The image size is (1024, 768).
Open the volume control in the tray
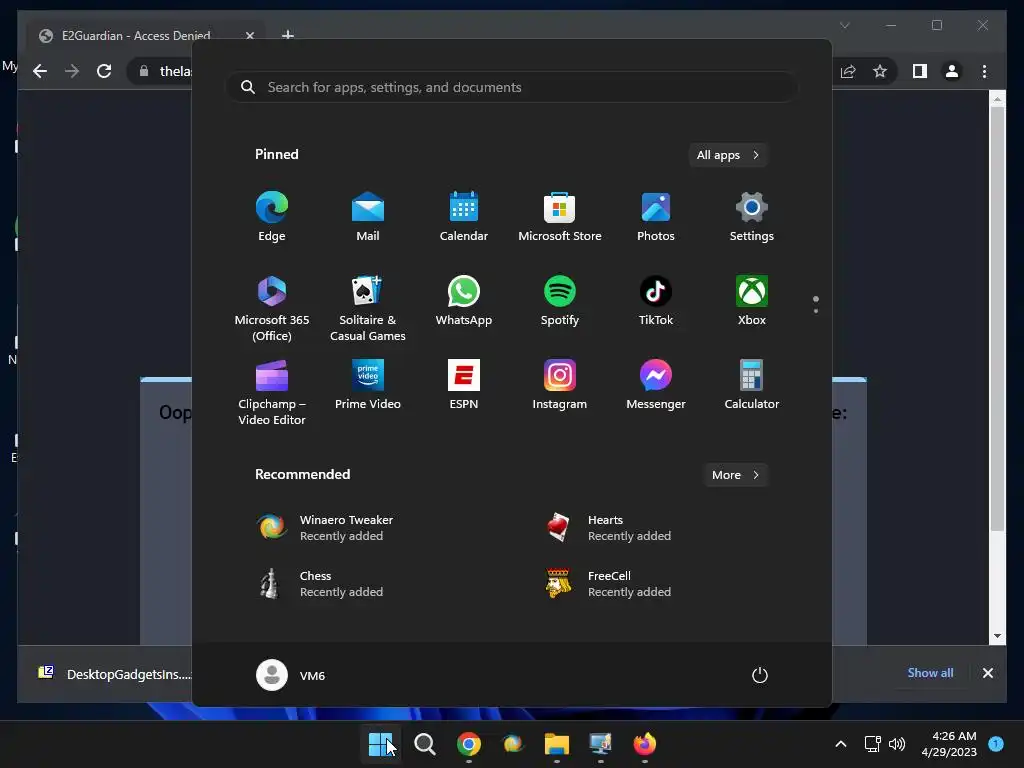tap(897, 744)
